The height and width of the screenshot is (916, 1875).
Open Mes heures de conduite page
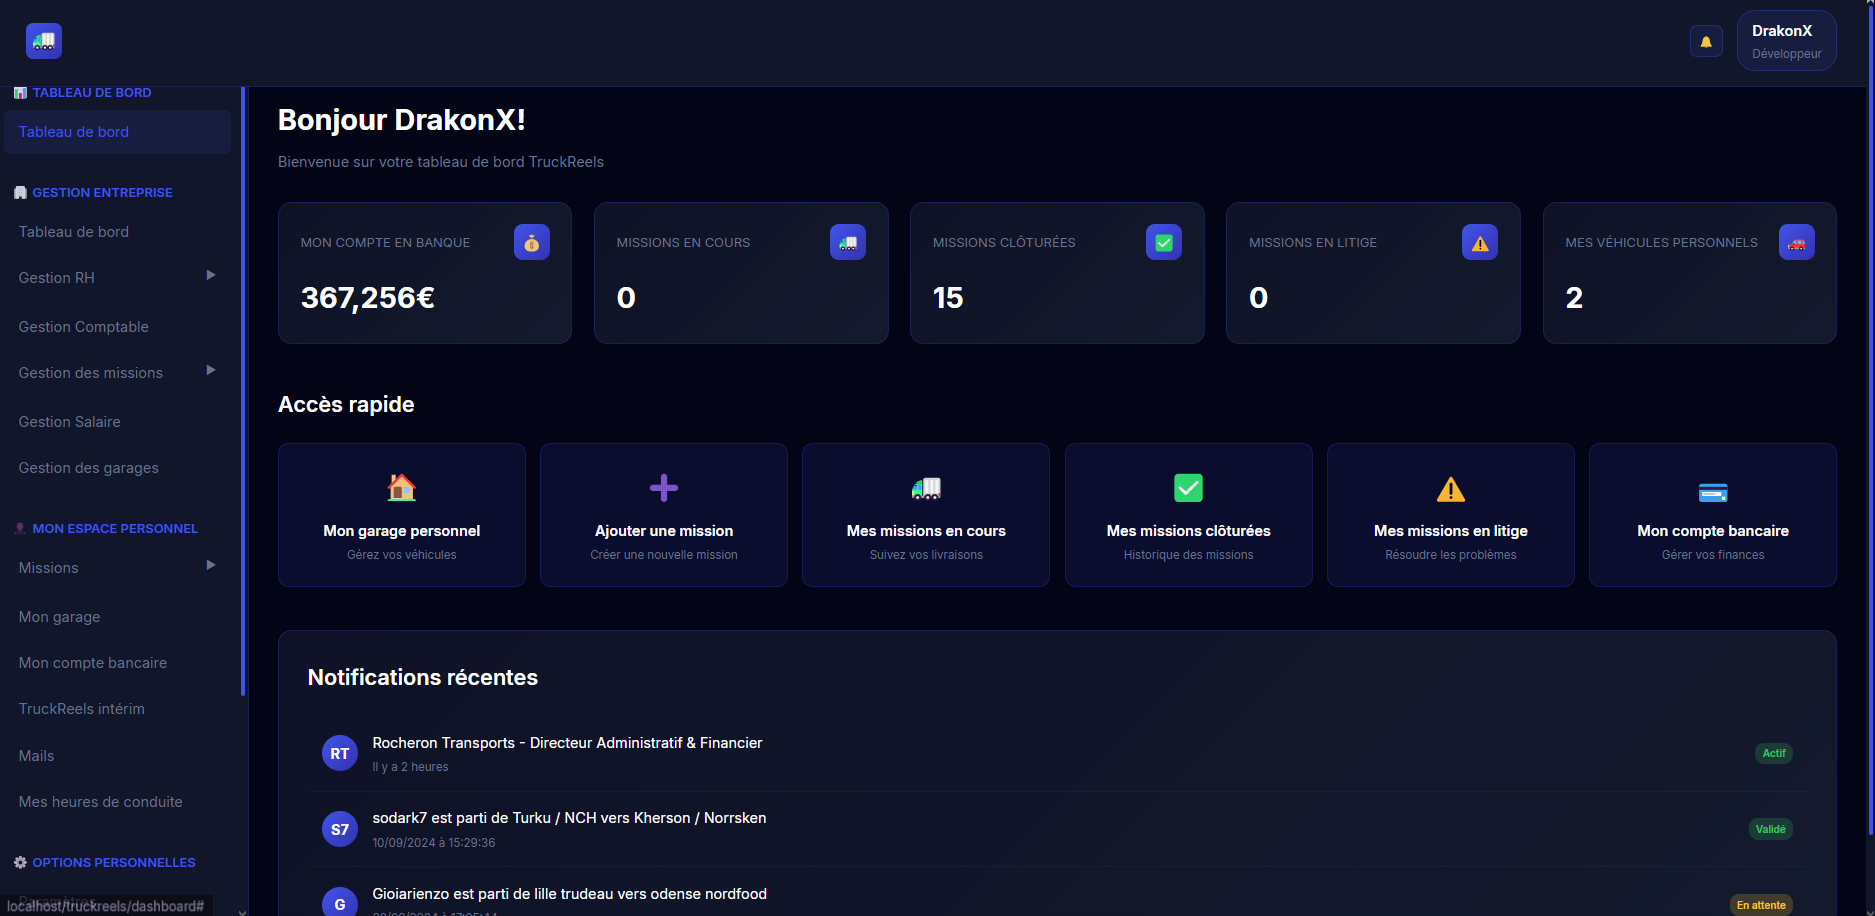coord(100,801)
